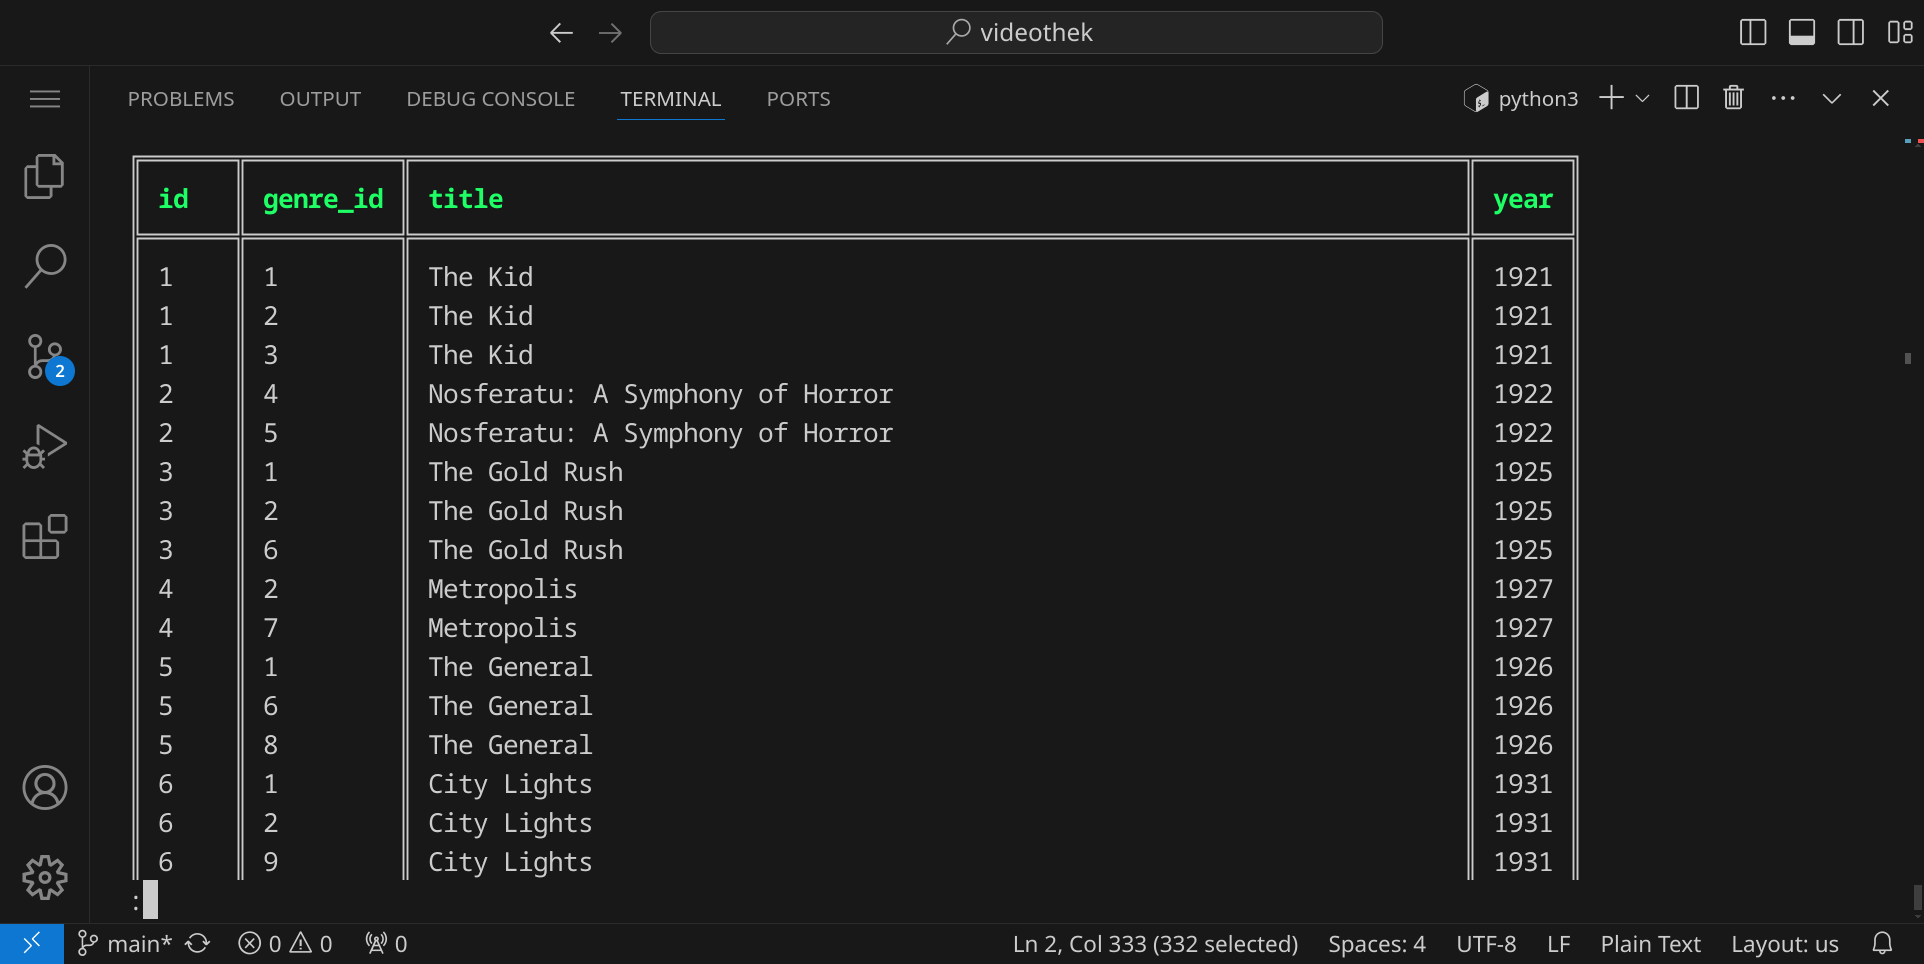Open the Manage settings gear

point(44,878)
